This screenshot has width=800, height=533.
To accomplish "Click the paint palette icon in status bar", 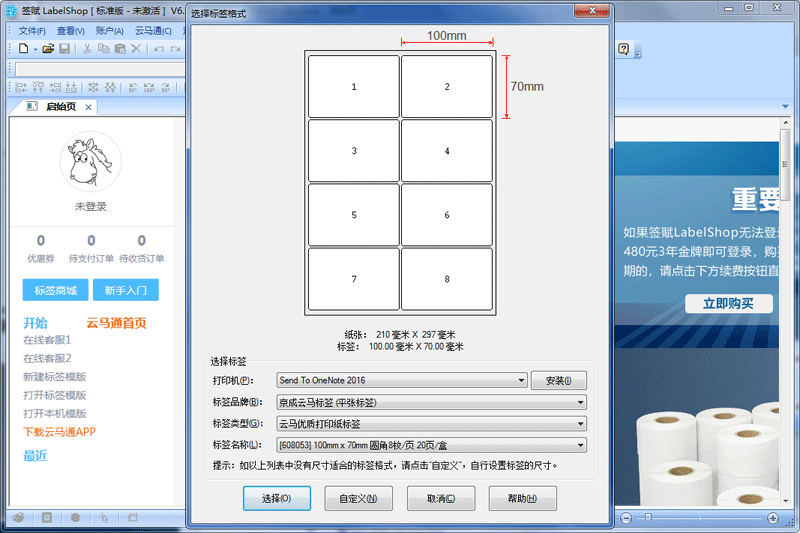I will coord(19,517).
